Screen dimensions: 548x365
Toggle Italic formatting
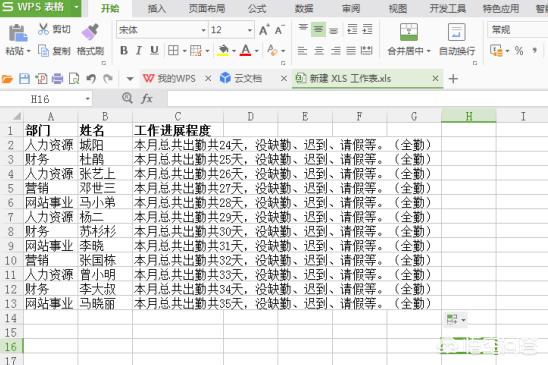coord(139,51)
